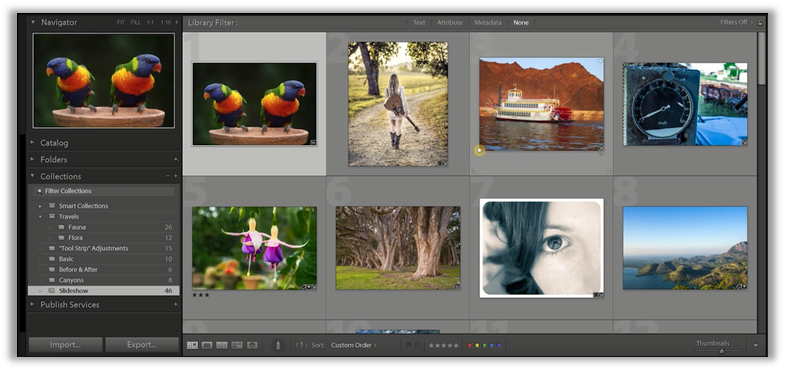
Task: Select the Slideshow collection
Action: click(104, 290)
